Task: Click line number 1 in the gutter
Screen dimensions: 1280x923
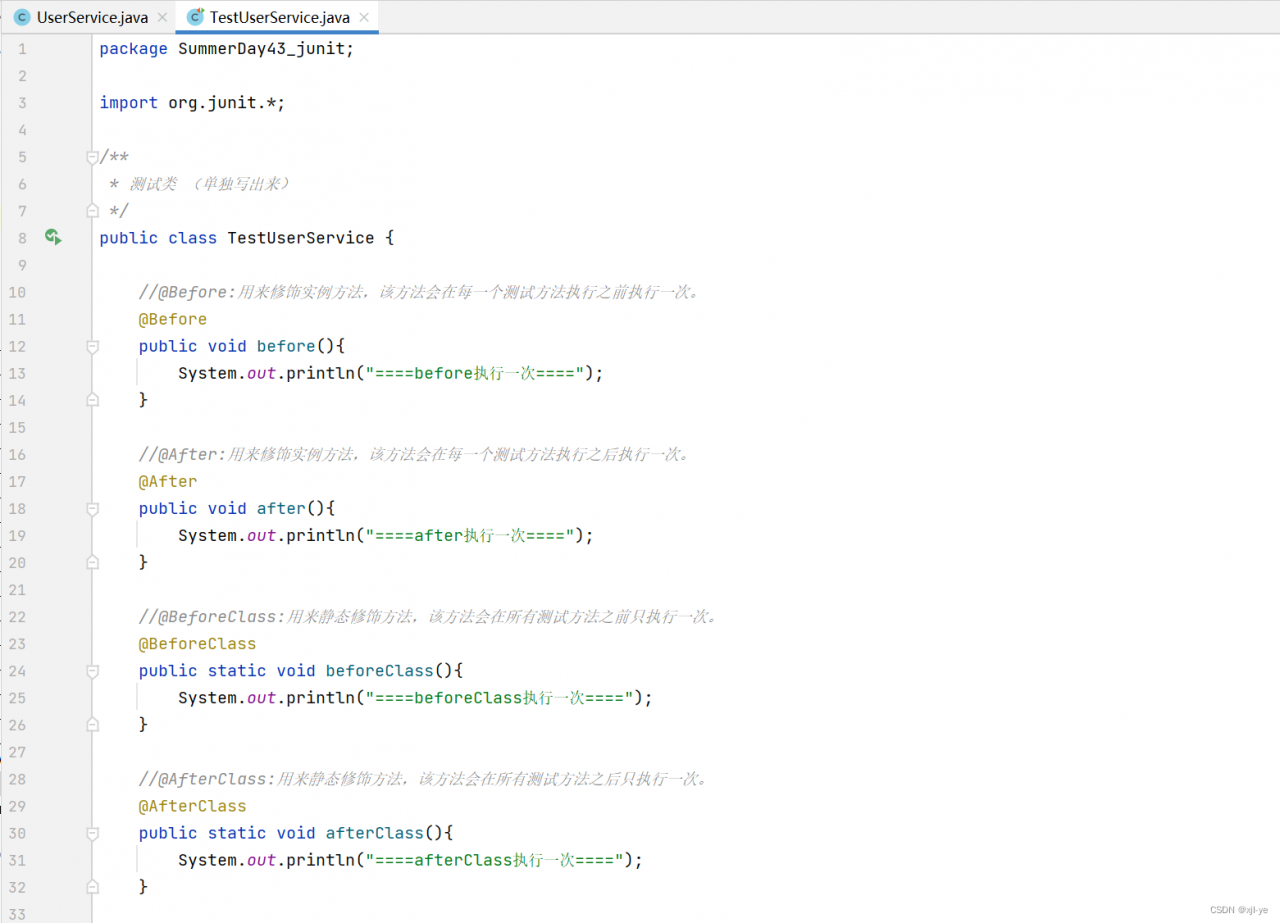Action: 22,49
